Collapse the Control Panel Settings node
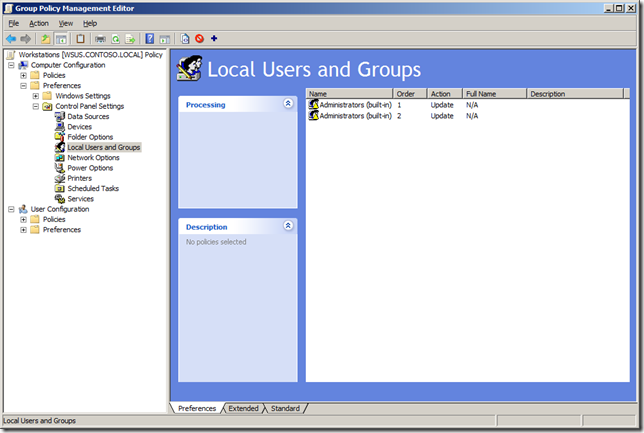This screenshot has width=644, height=433. [x=36, y=106]
